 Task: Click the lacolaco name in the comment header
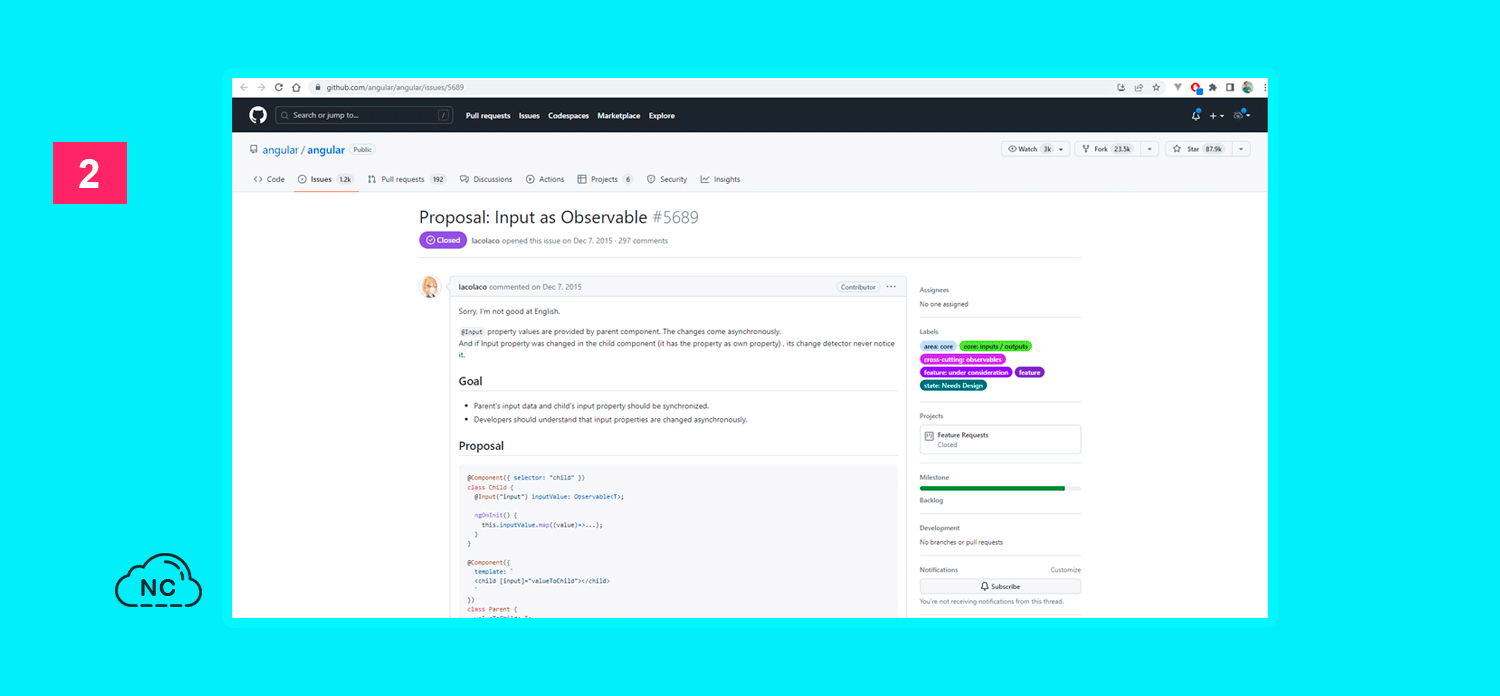pos(473,287)
